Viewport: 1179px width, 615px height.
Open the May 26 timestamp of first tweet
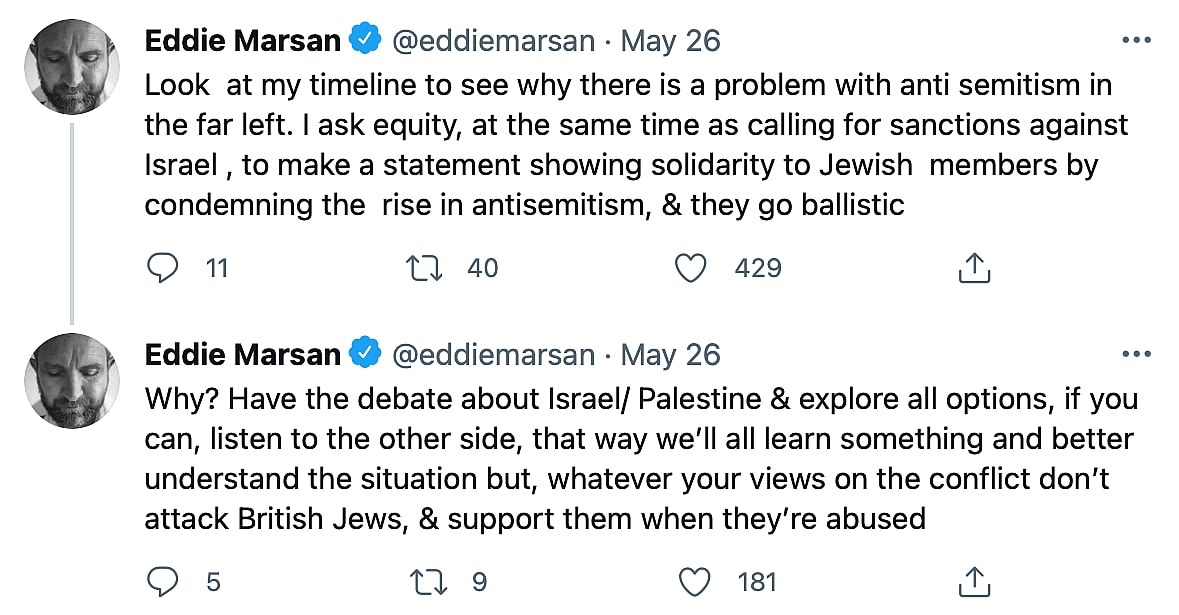point(671,41)
